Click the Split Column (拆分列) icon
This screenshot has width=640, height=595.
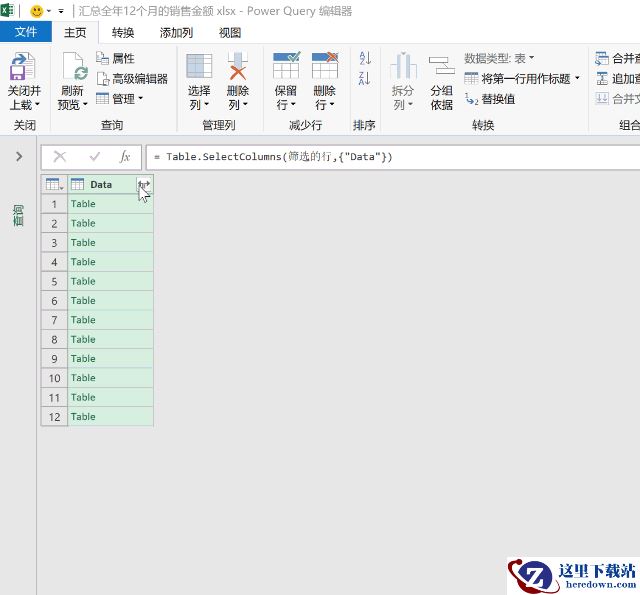pyautogui.click(x=403, y=66)
